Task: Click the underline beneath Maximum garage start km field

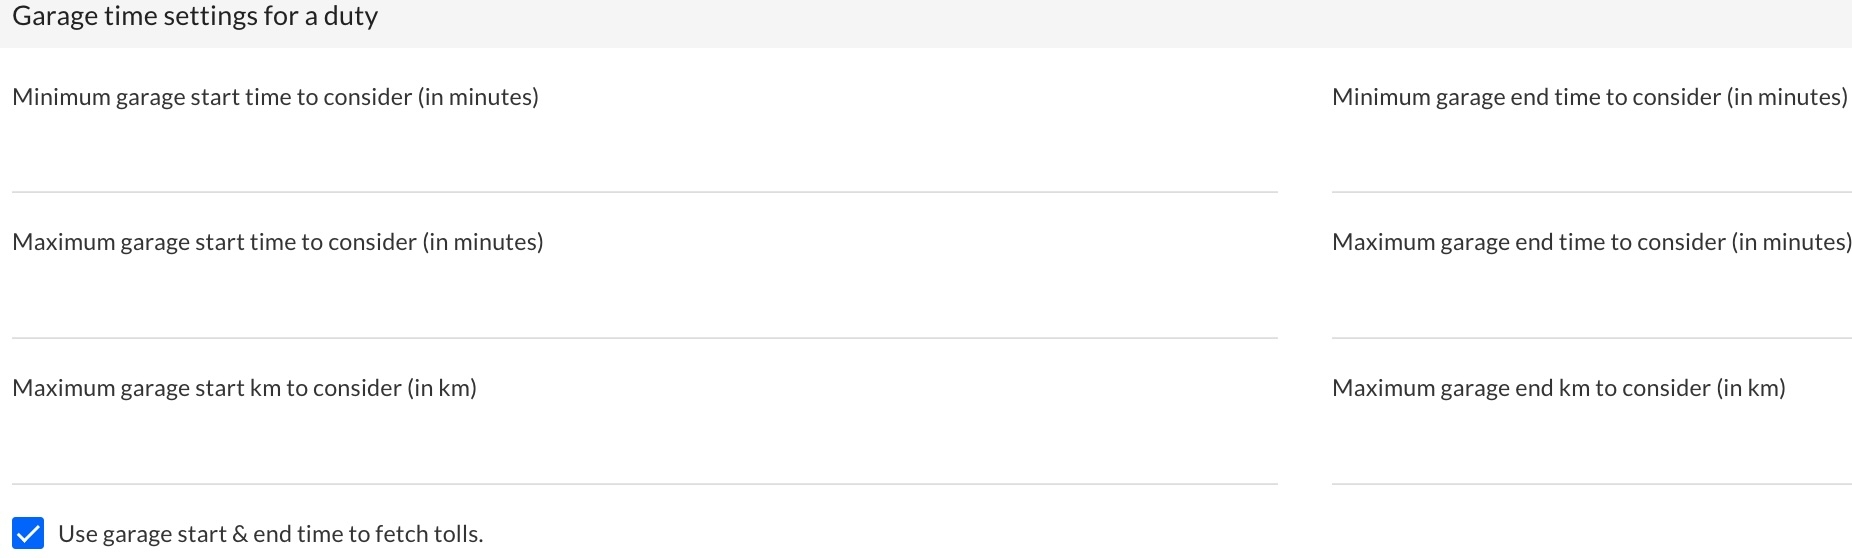Action: [x=645, y=484]
